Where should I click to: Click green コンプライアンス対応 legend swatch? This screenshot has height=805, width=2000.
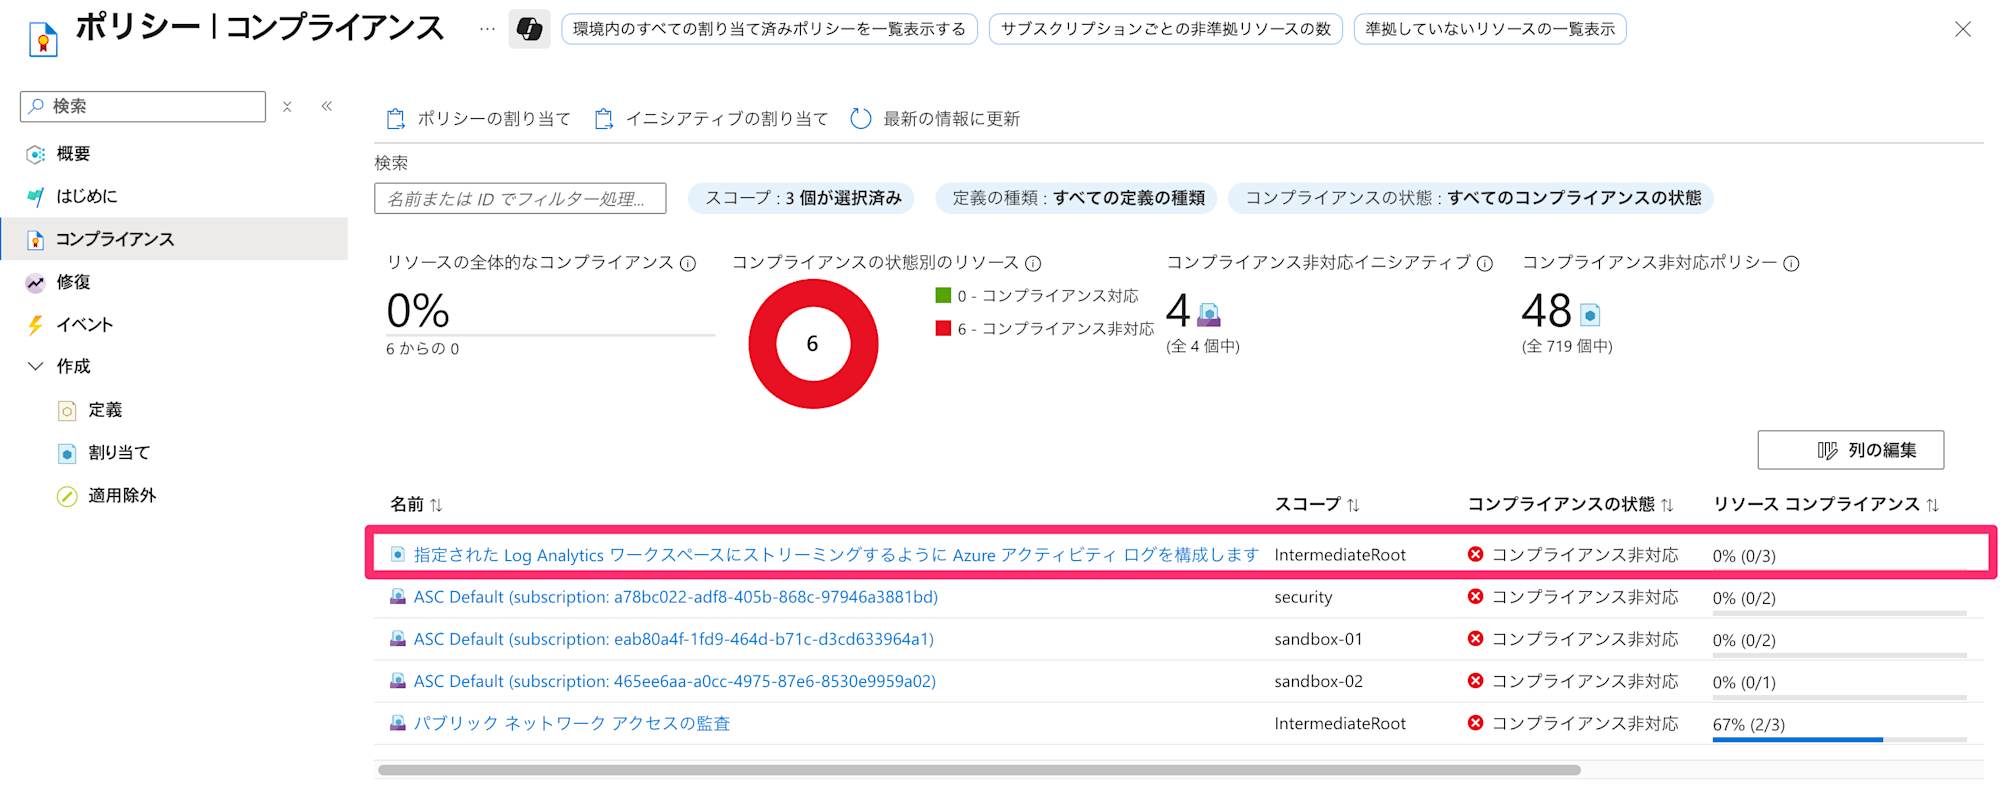tap(943, 295)
